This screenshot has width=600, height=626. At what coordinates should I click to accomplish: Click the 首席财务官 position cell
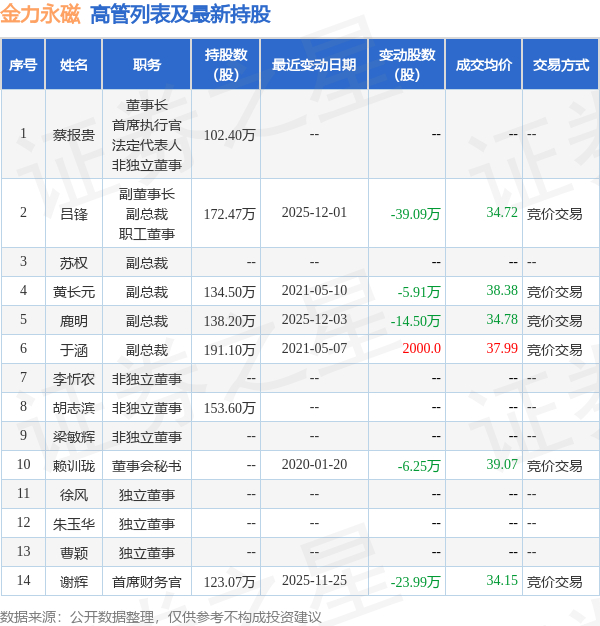147,582
